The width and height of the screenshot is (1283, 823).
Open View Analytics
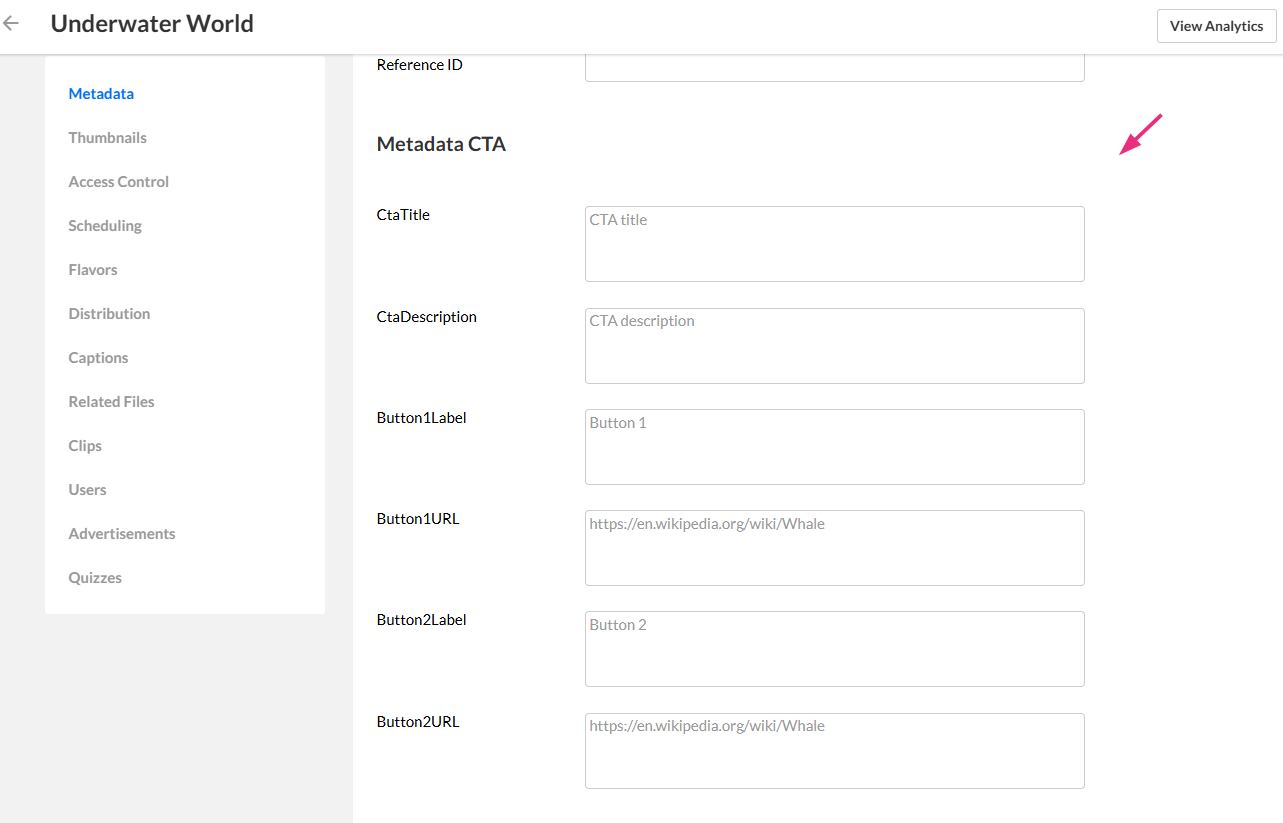[x=1216, y=26]
